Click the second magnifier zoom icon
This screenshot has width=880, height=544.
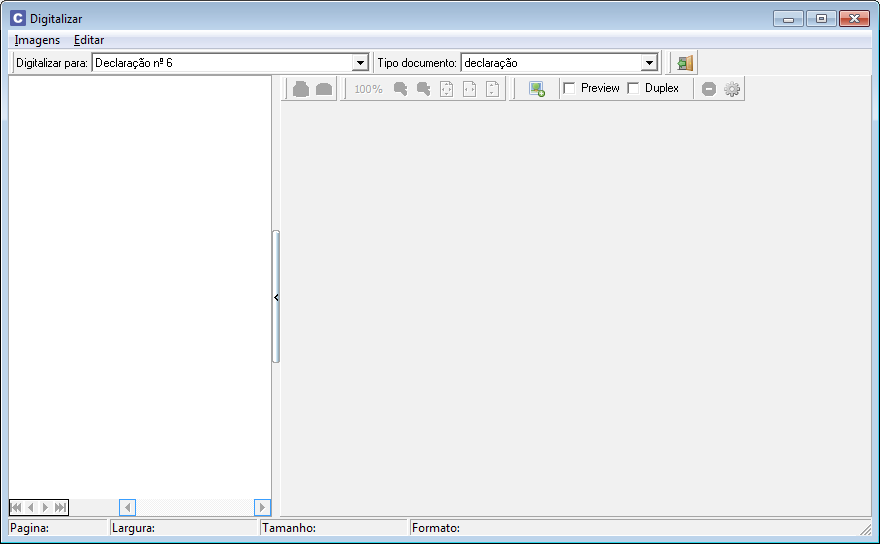click(x=423, y=89)
